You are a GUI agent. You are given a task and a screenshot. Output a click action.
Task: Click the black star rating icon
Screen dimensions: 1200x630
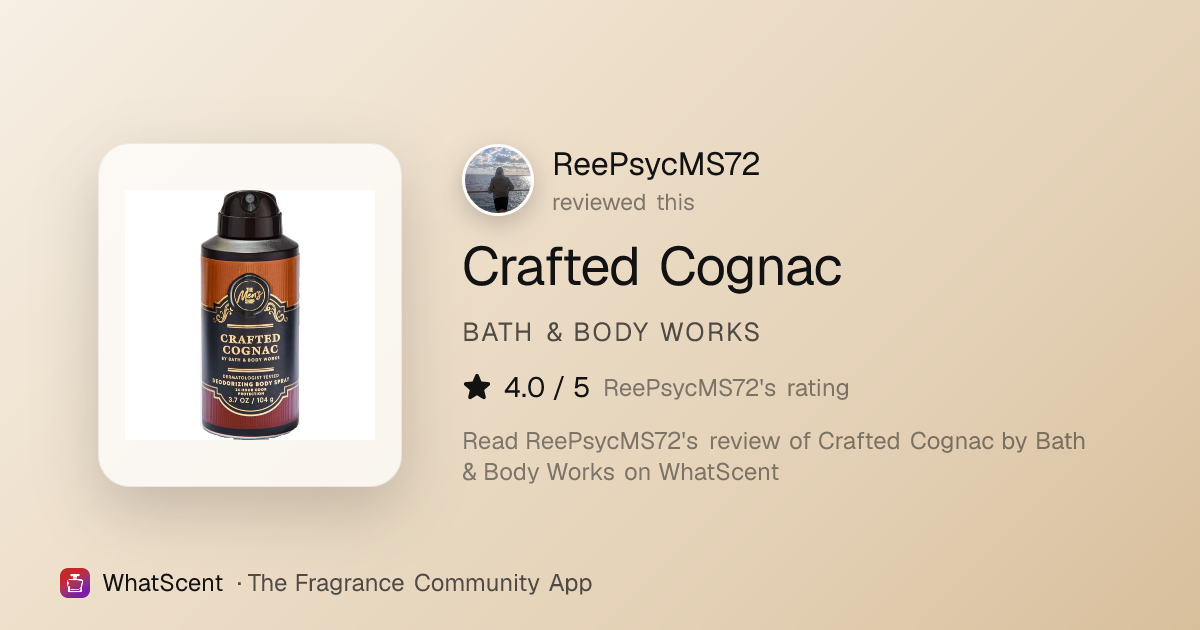[477, 388]
